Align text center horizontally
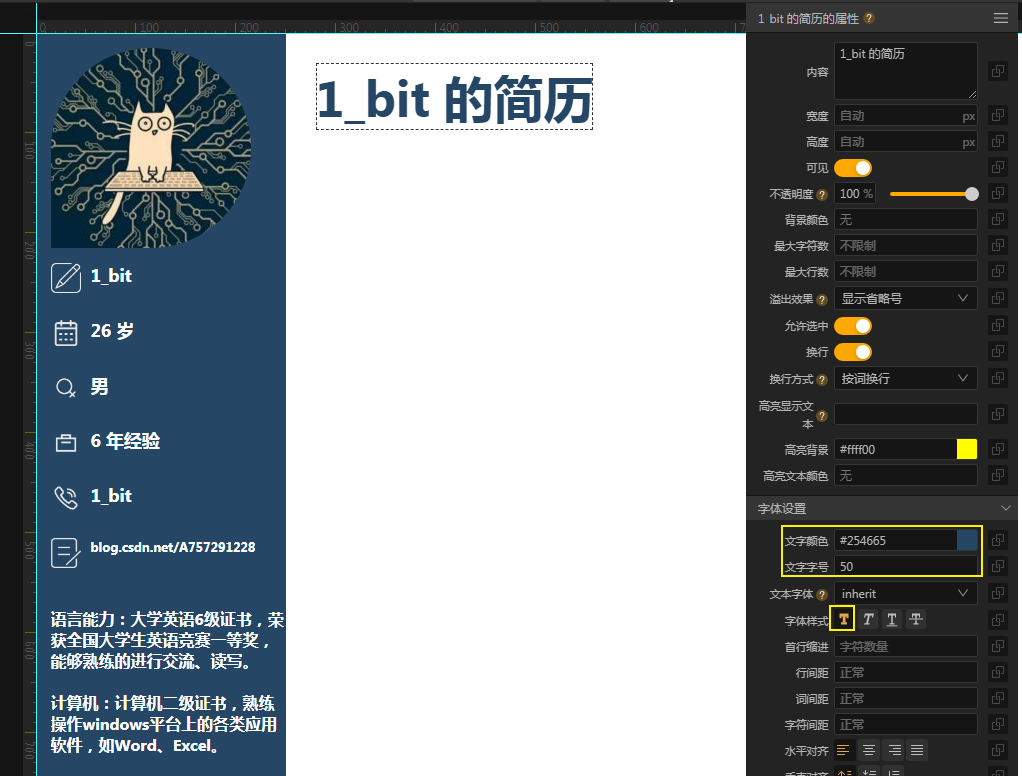This screenshot has width=1022, height=776. [868, 750]
